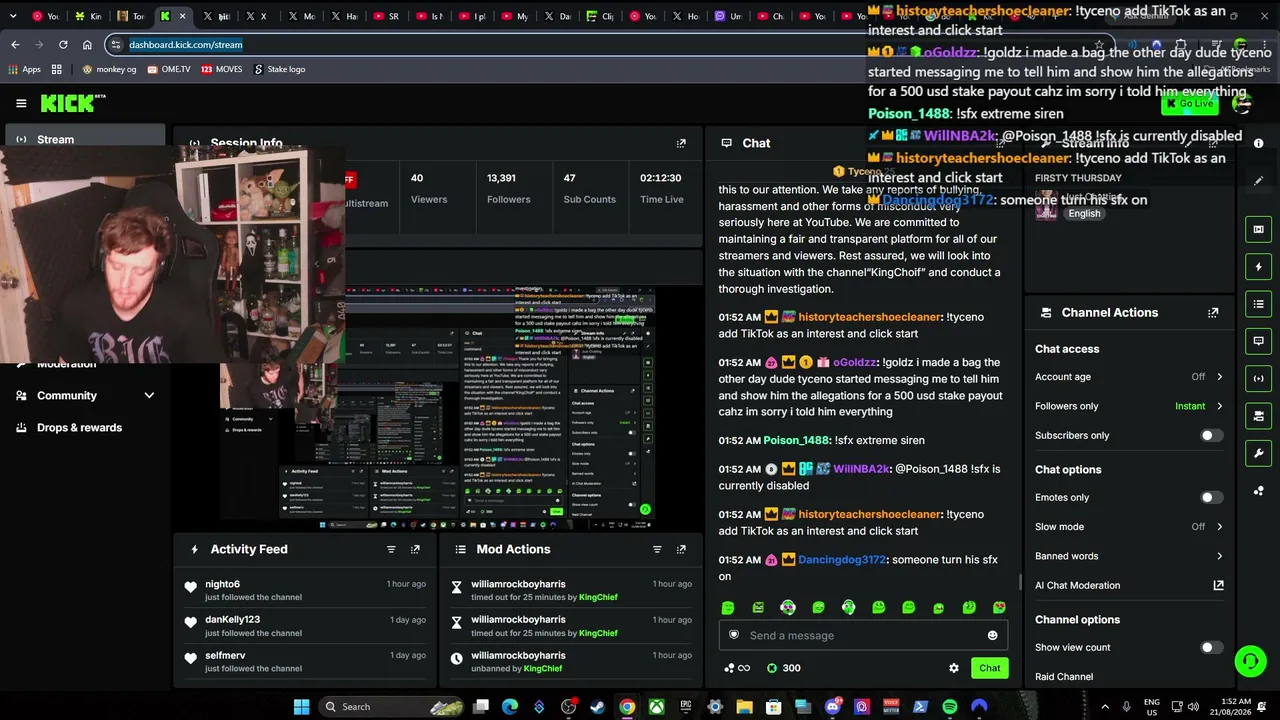
Task: Open Chrome from the taskbar
Action: [627, 707]
